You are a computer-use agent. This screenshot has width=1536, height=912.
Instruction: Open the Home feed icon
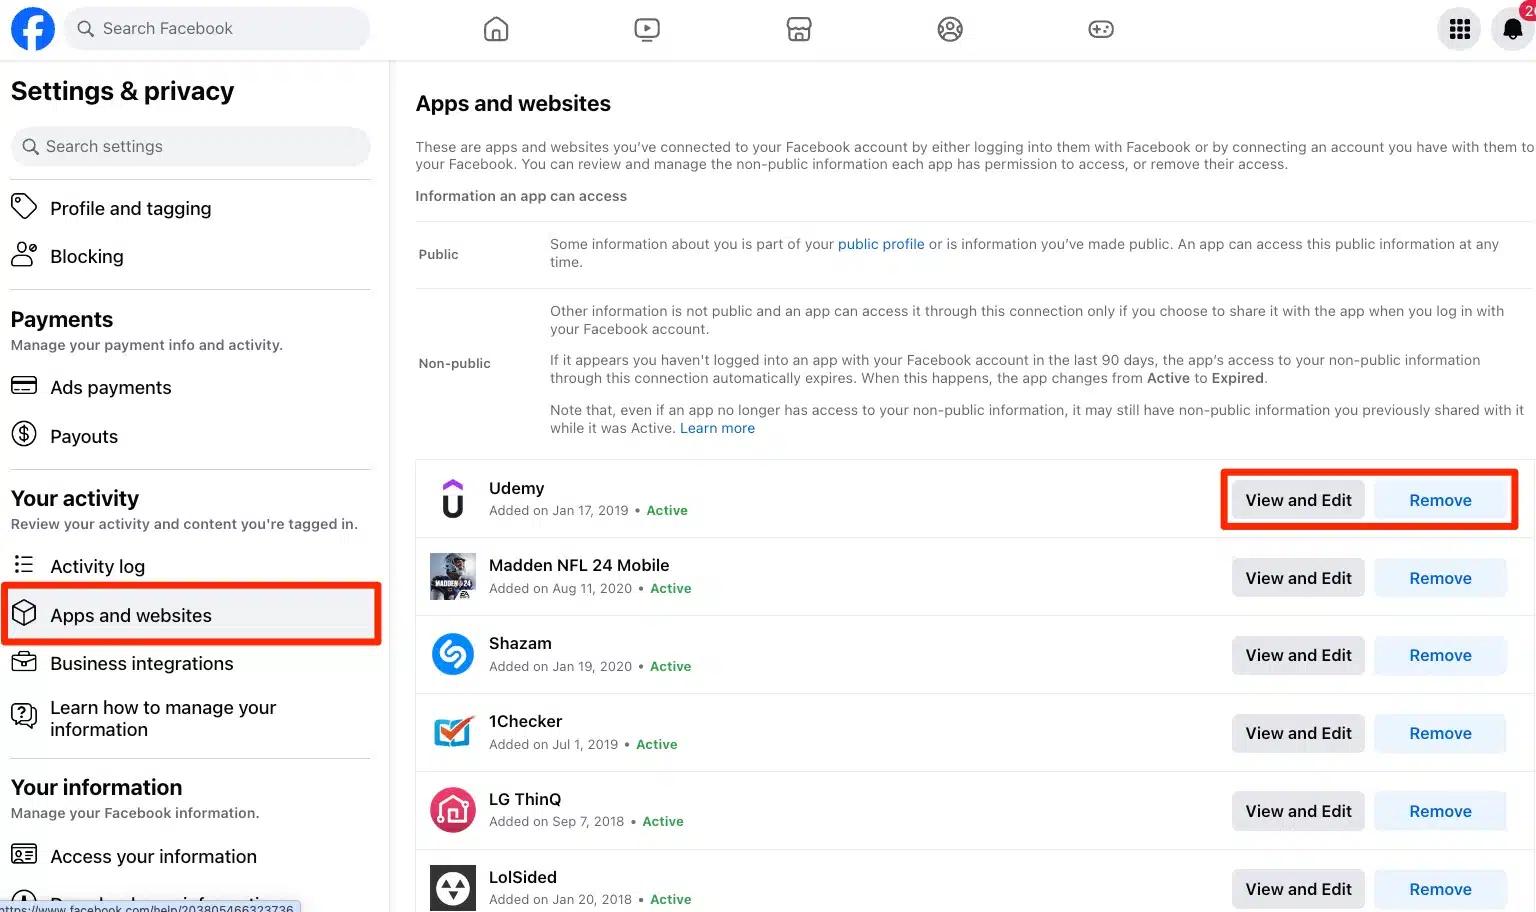[x=496, y=29]
